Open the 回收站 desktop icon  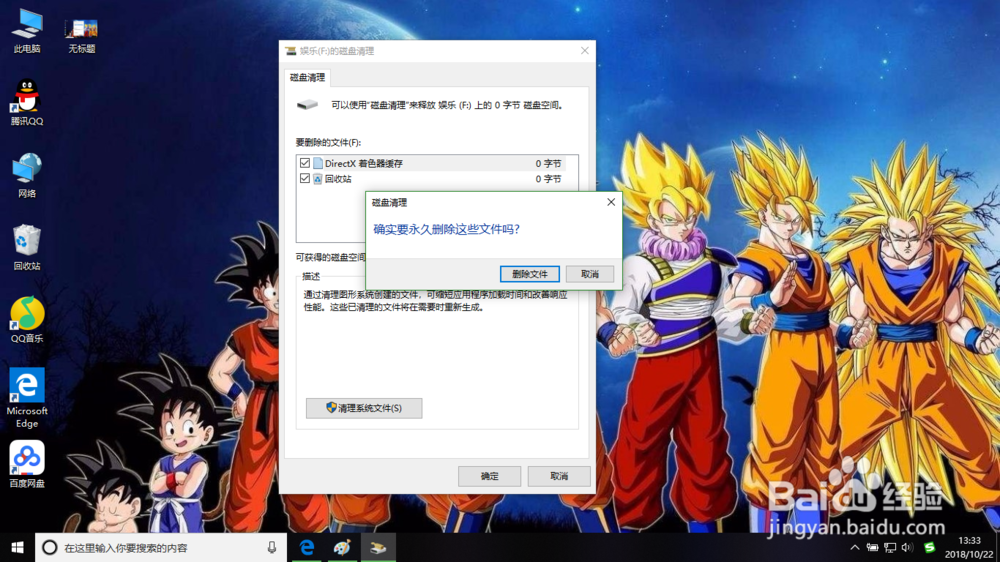tap(27, 248)
